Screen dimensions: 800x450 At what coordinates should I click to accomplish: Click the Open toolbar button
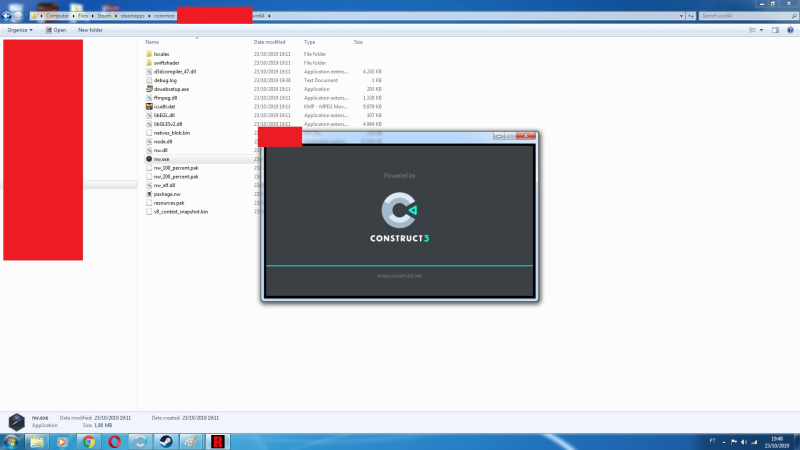[x=56, y=30]
